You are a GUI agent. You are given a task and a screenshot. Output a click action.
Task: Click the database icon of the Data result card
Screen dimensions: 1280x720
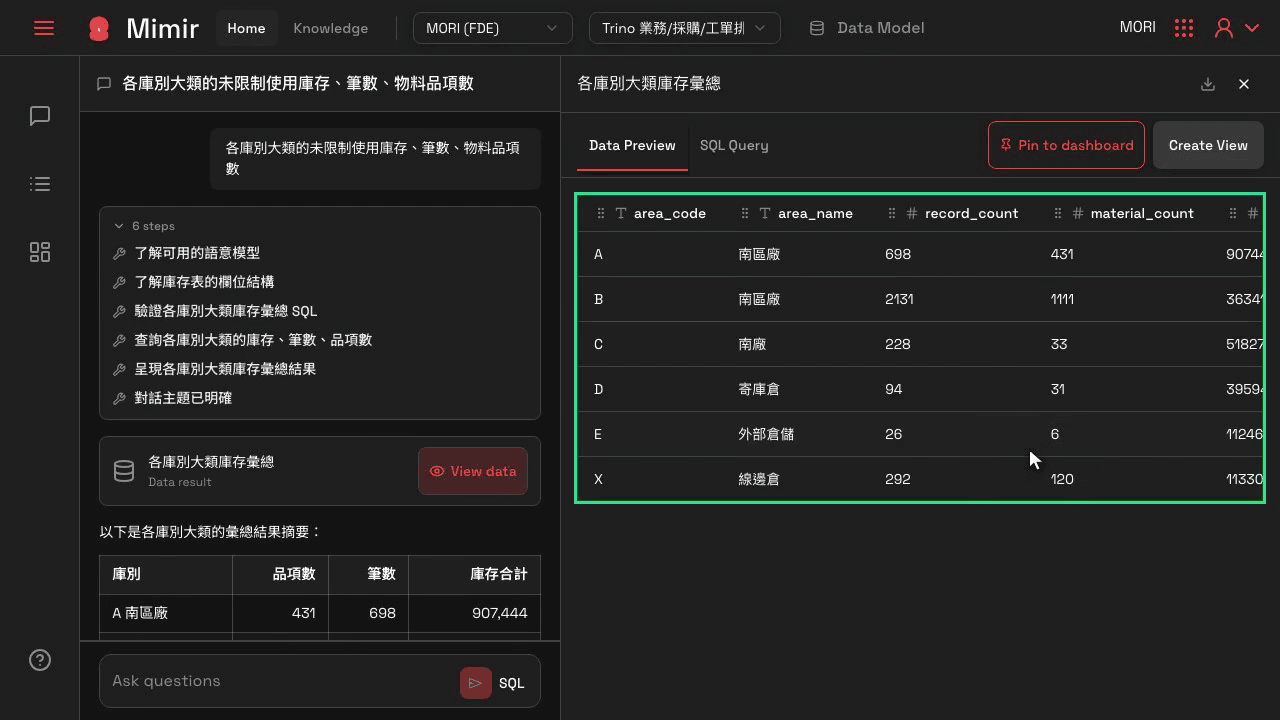pyautogui.click(x=124, y=471)
